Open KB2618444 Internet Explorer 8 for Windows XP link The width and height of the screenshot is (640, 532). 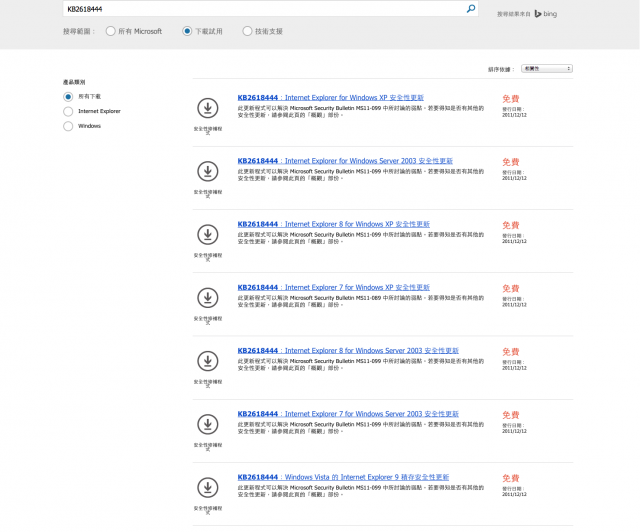(x=333, y=224)
